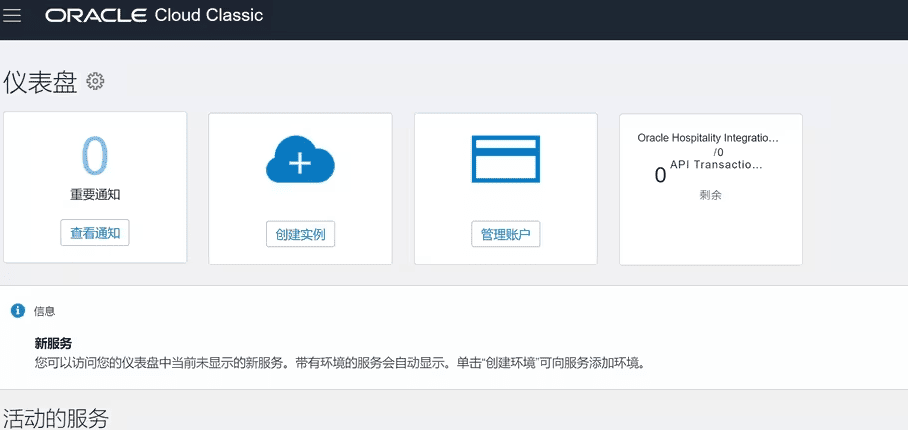Open dashboard settings gear icon

tap(95, 81)
